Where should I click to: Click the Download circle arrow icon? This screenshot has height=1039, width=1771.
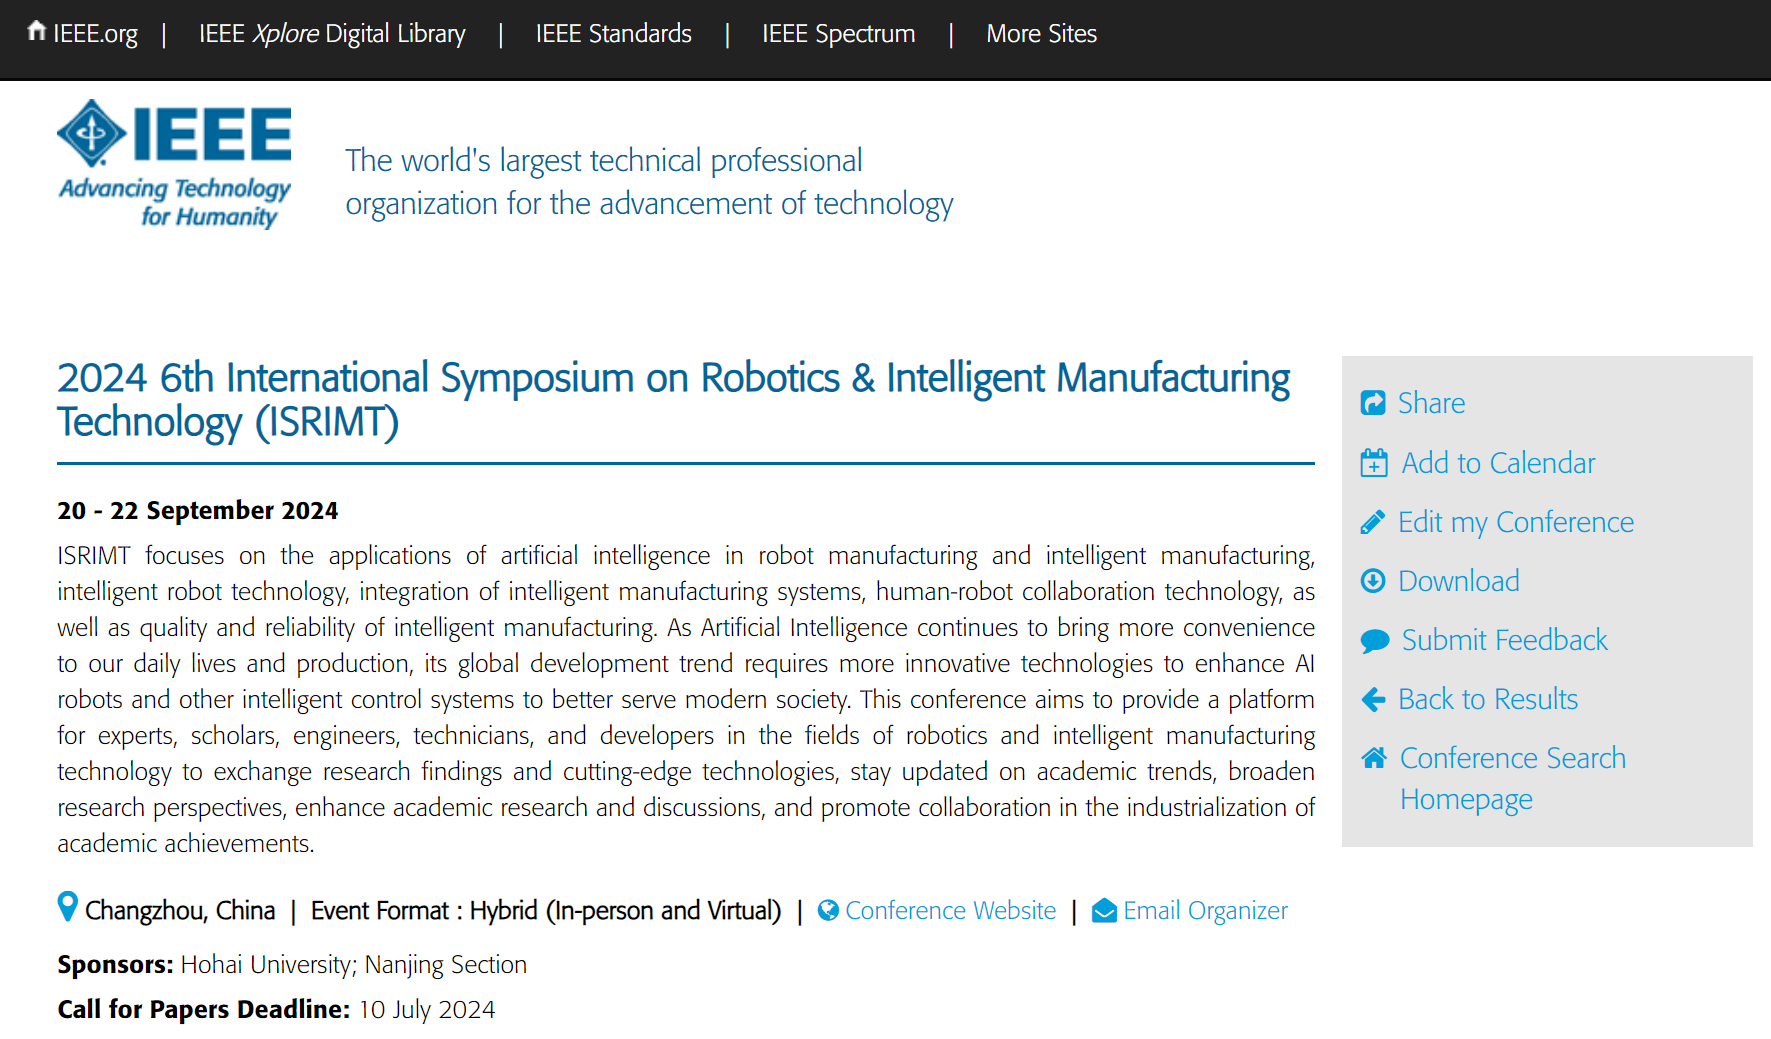tap(1373, 581)
